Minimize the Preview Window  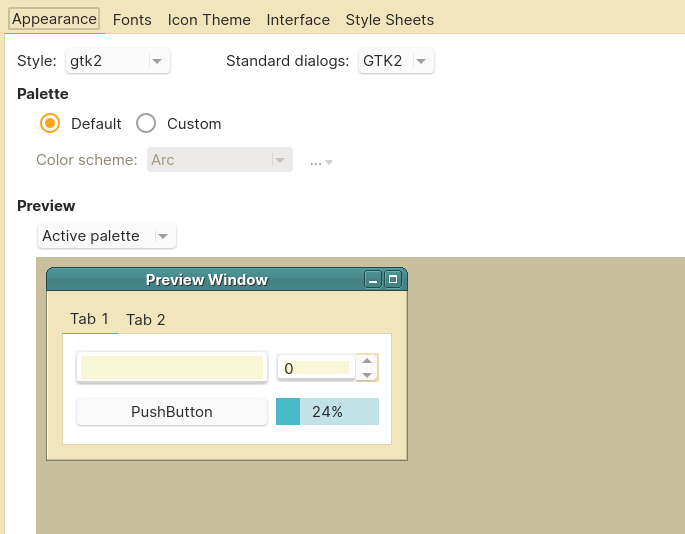point(373,280)
